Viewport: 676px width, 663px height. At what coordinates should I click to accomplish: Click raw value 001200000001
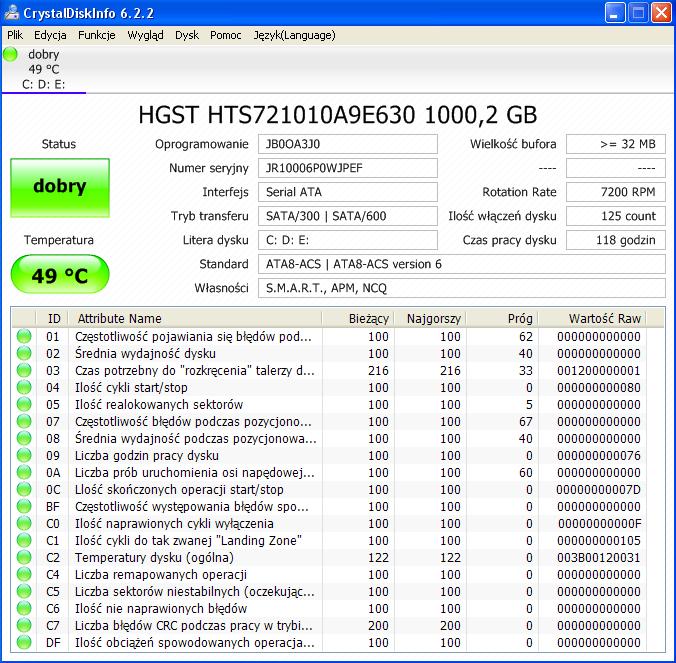pyautogui.click(x=598, y=370)
